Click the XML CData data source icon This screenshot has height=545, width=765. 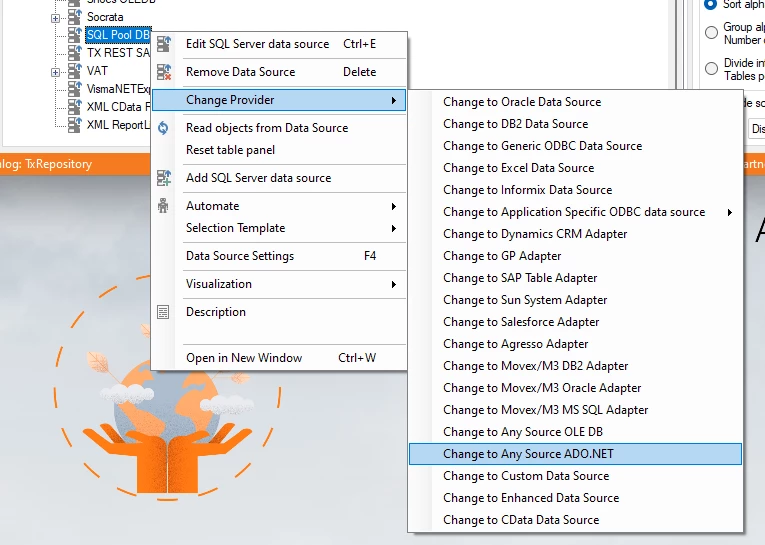pyautogui.click(x=75, y=107)
